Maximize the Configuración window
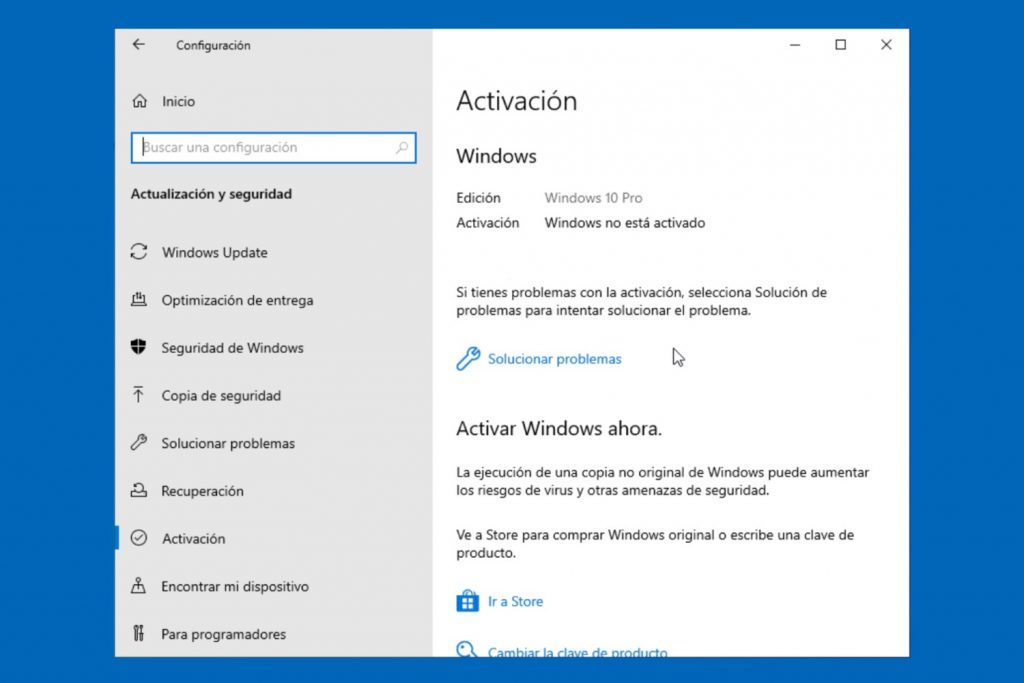Viewport: 1024px width, 683px height. (x=840, y=45)
